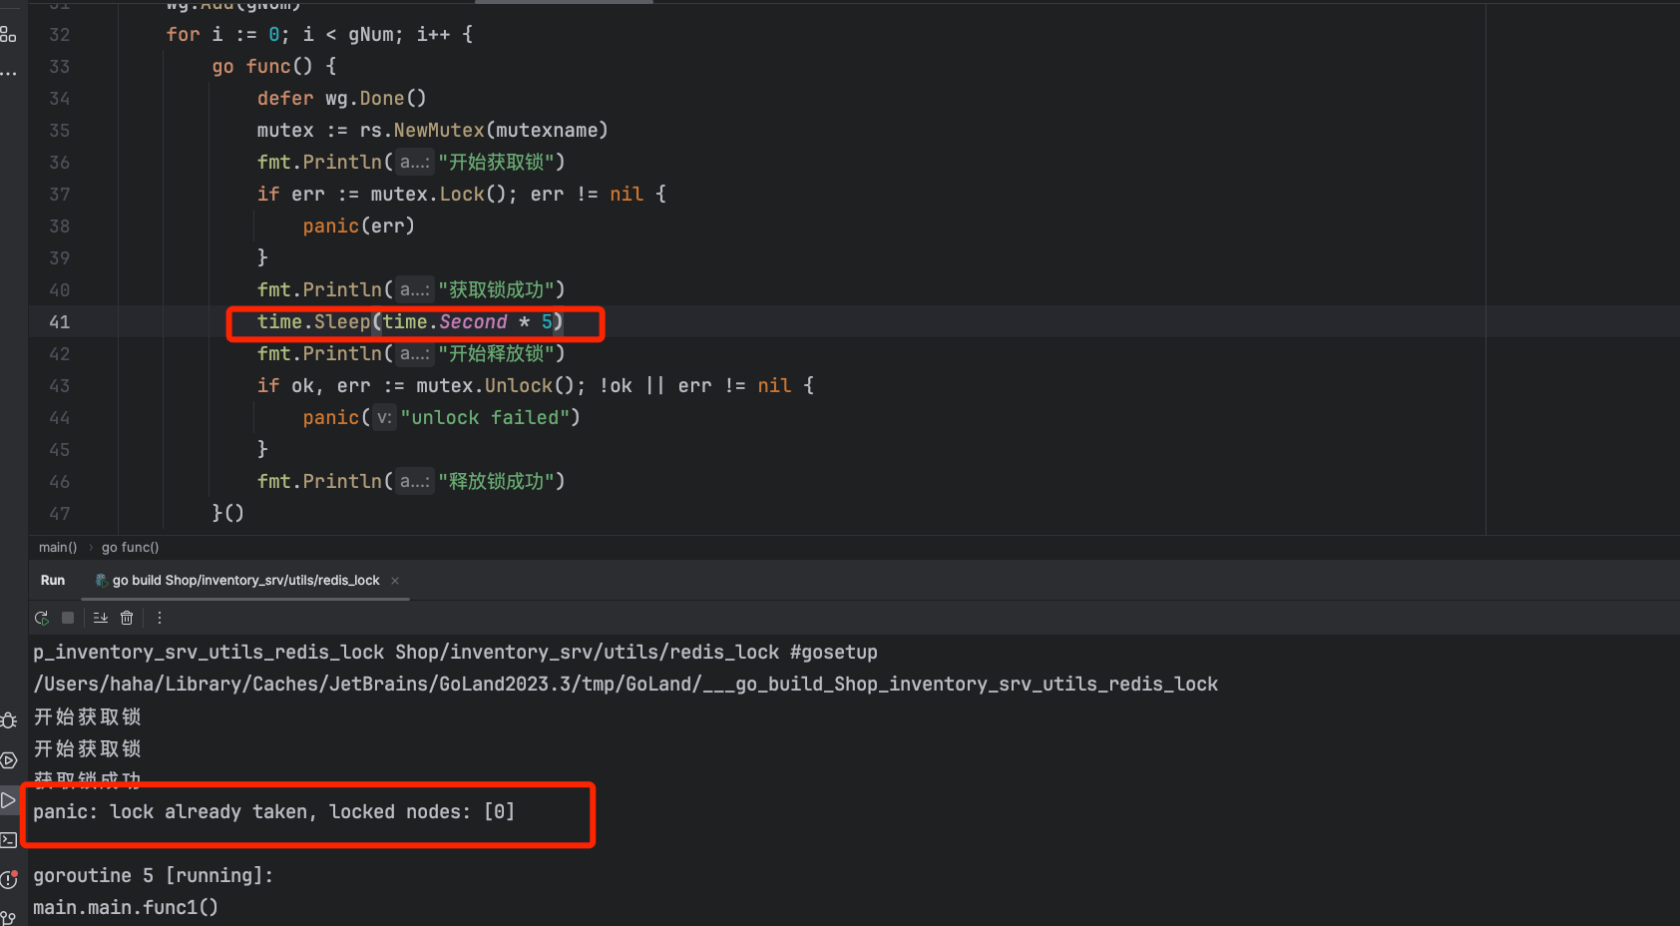The height and width of the screenshot is (926, 1680).
Task: Rerun the go build configuration
Action: (41, 618)
